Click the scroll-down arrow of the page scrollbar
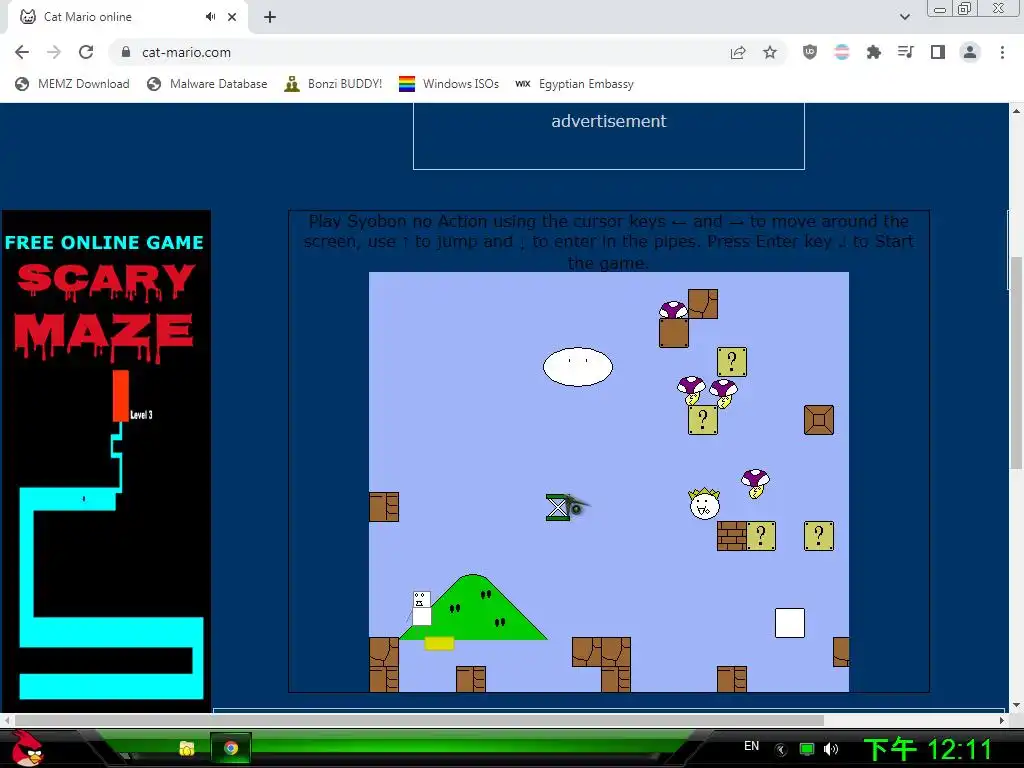This screenshot has height=768, width=1024. [1016, 705]
